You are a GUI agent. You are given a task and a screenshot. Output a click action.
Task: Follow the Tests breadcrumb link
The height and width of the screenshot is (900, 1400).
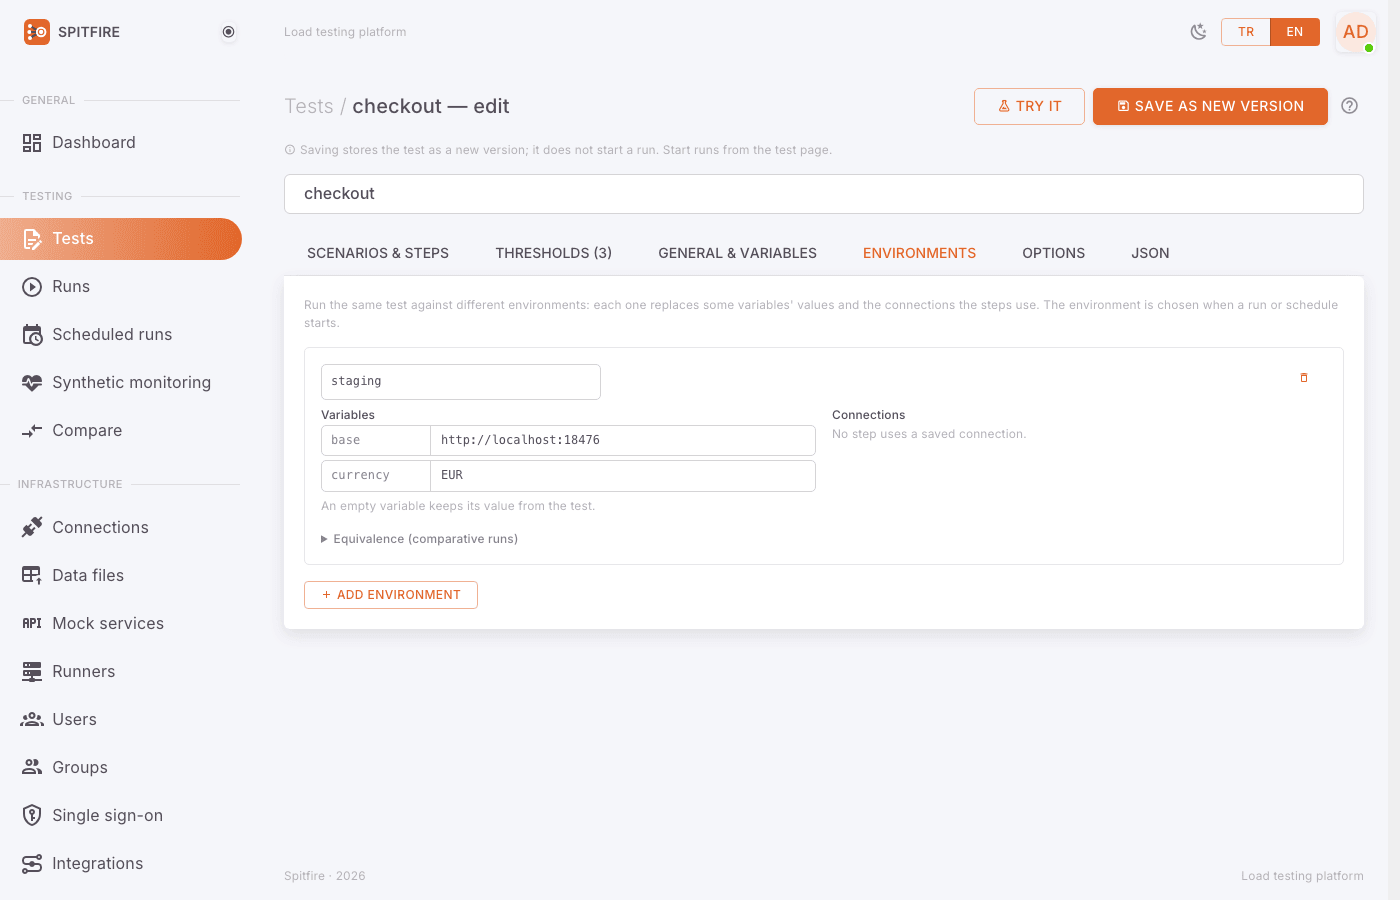(x=309, y=107)
